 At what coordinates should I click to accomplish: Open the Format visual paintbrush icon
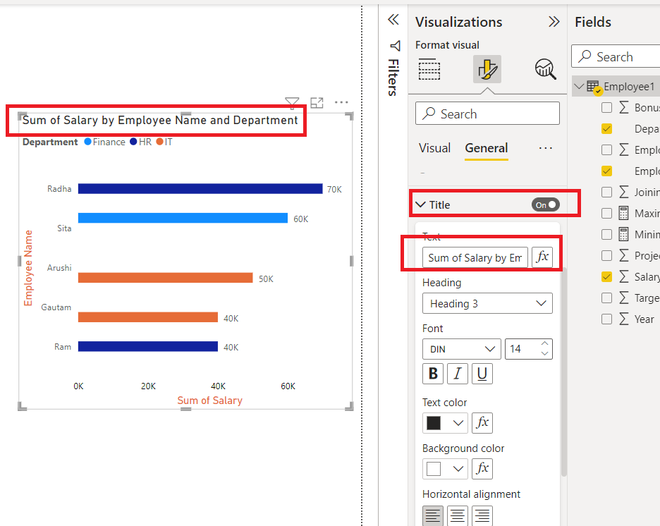487,69
